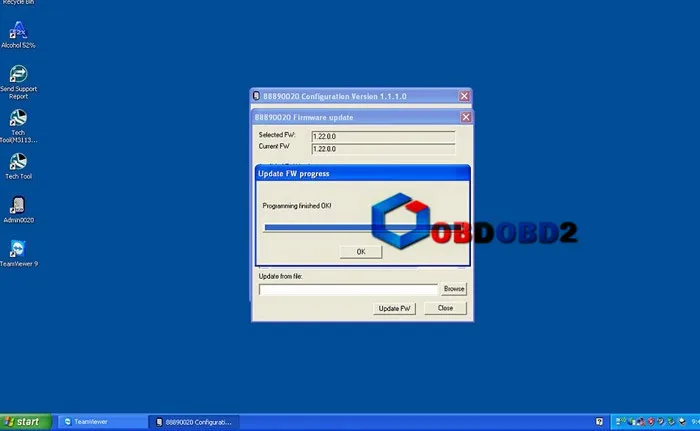Click in the Update from file field
The image size is (700, 431).
[x=348, y=289]
